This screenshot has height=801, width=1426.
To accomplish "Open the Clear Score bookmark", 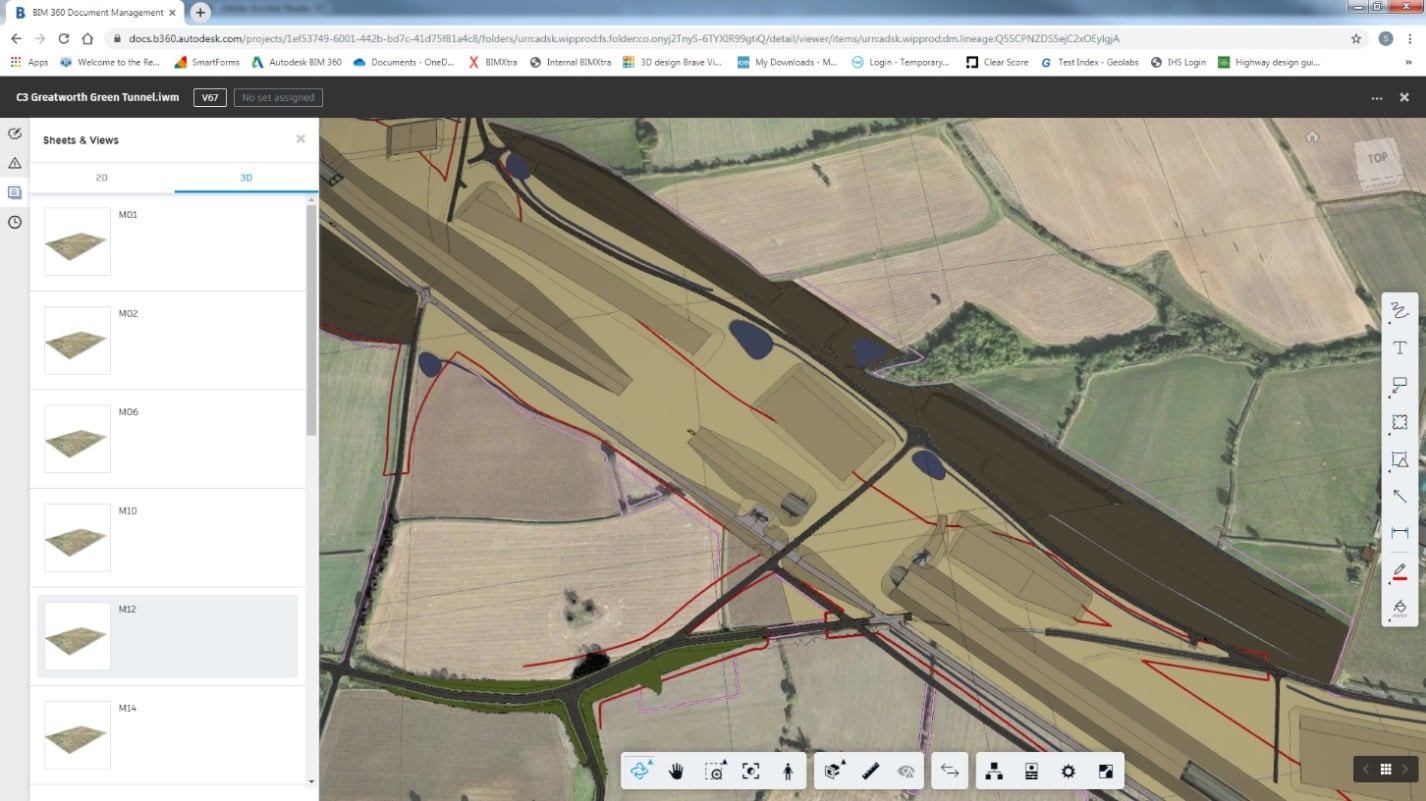I will pyautogui.click(x=998, y=62).
